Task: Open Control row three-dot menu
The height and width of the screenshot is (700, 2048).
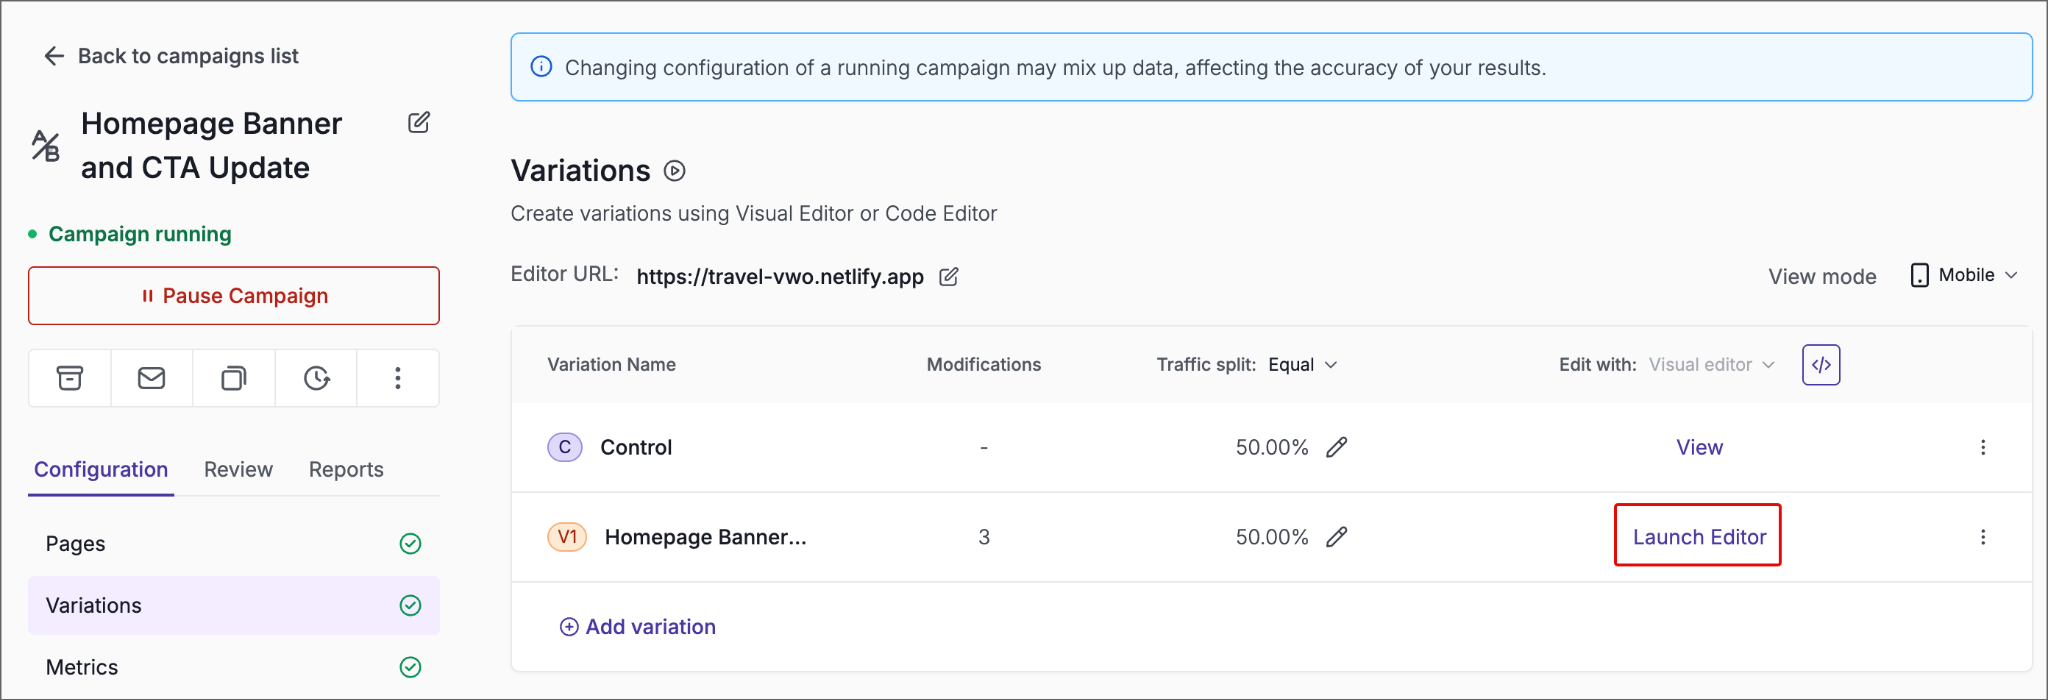Action: 1983,447
